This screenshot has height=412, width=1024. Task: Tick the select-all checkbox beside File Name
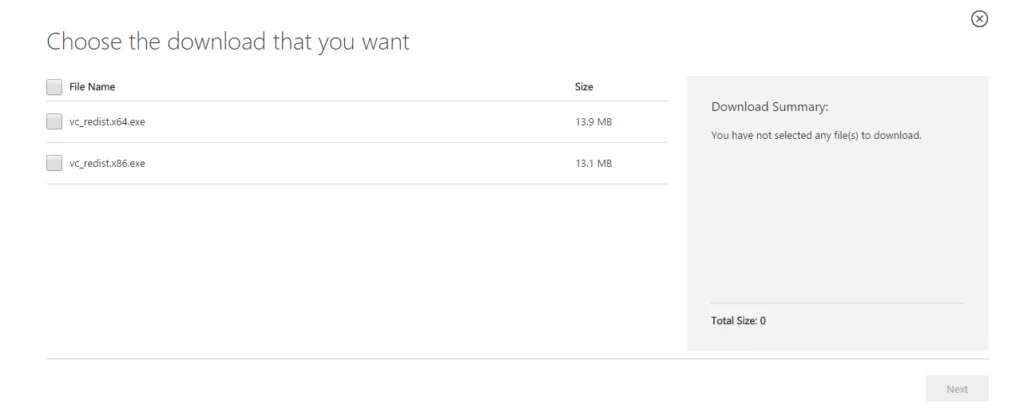click(54, 87)
